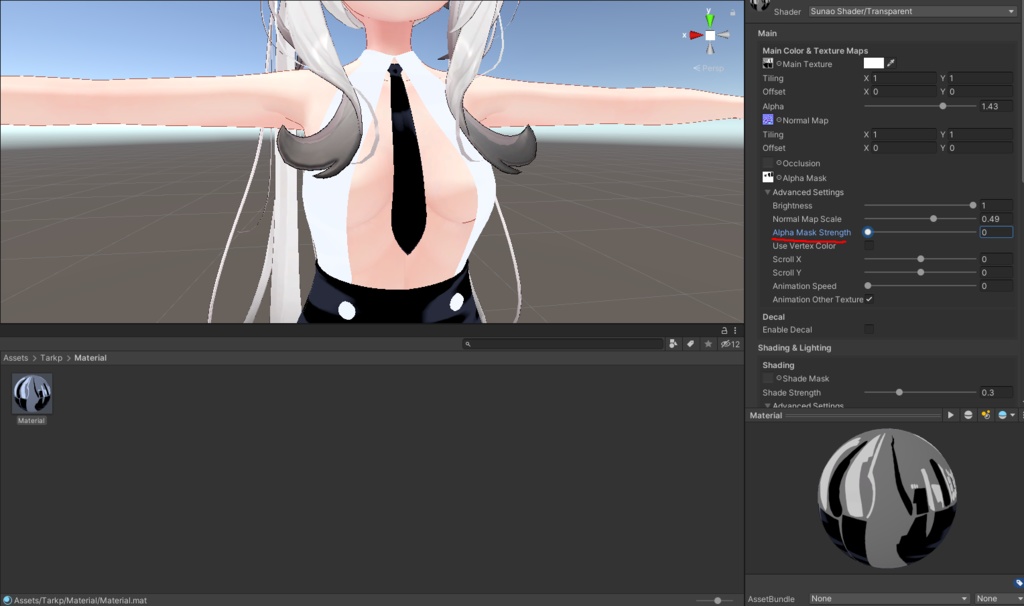Click the Alpha Mask texture icon

[768, 177]
